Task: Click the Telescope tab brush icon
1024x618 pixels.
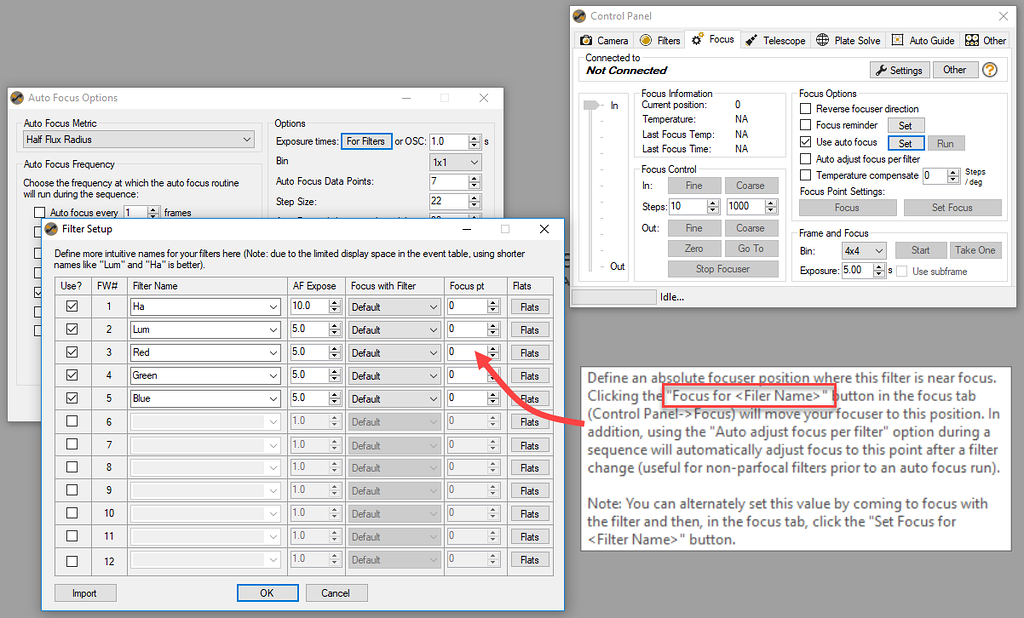Action: (750, 40)
